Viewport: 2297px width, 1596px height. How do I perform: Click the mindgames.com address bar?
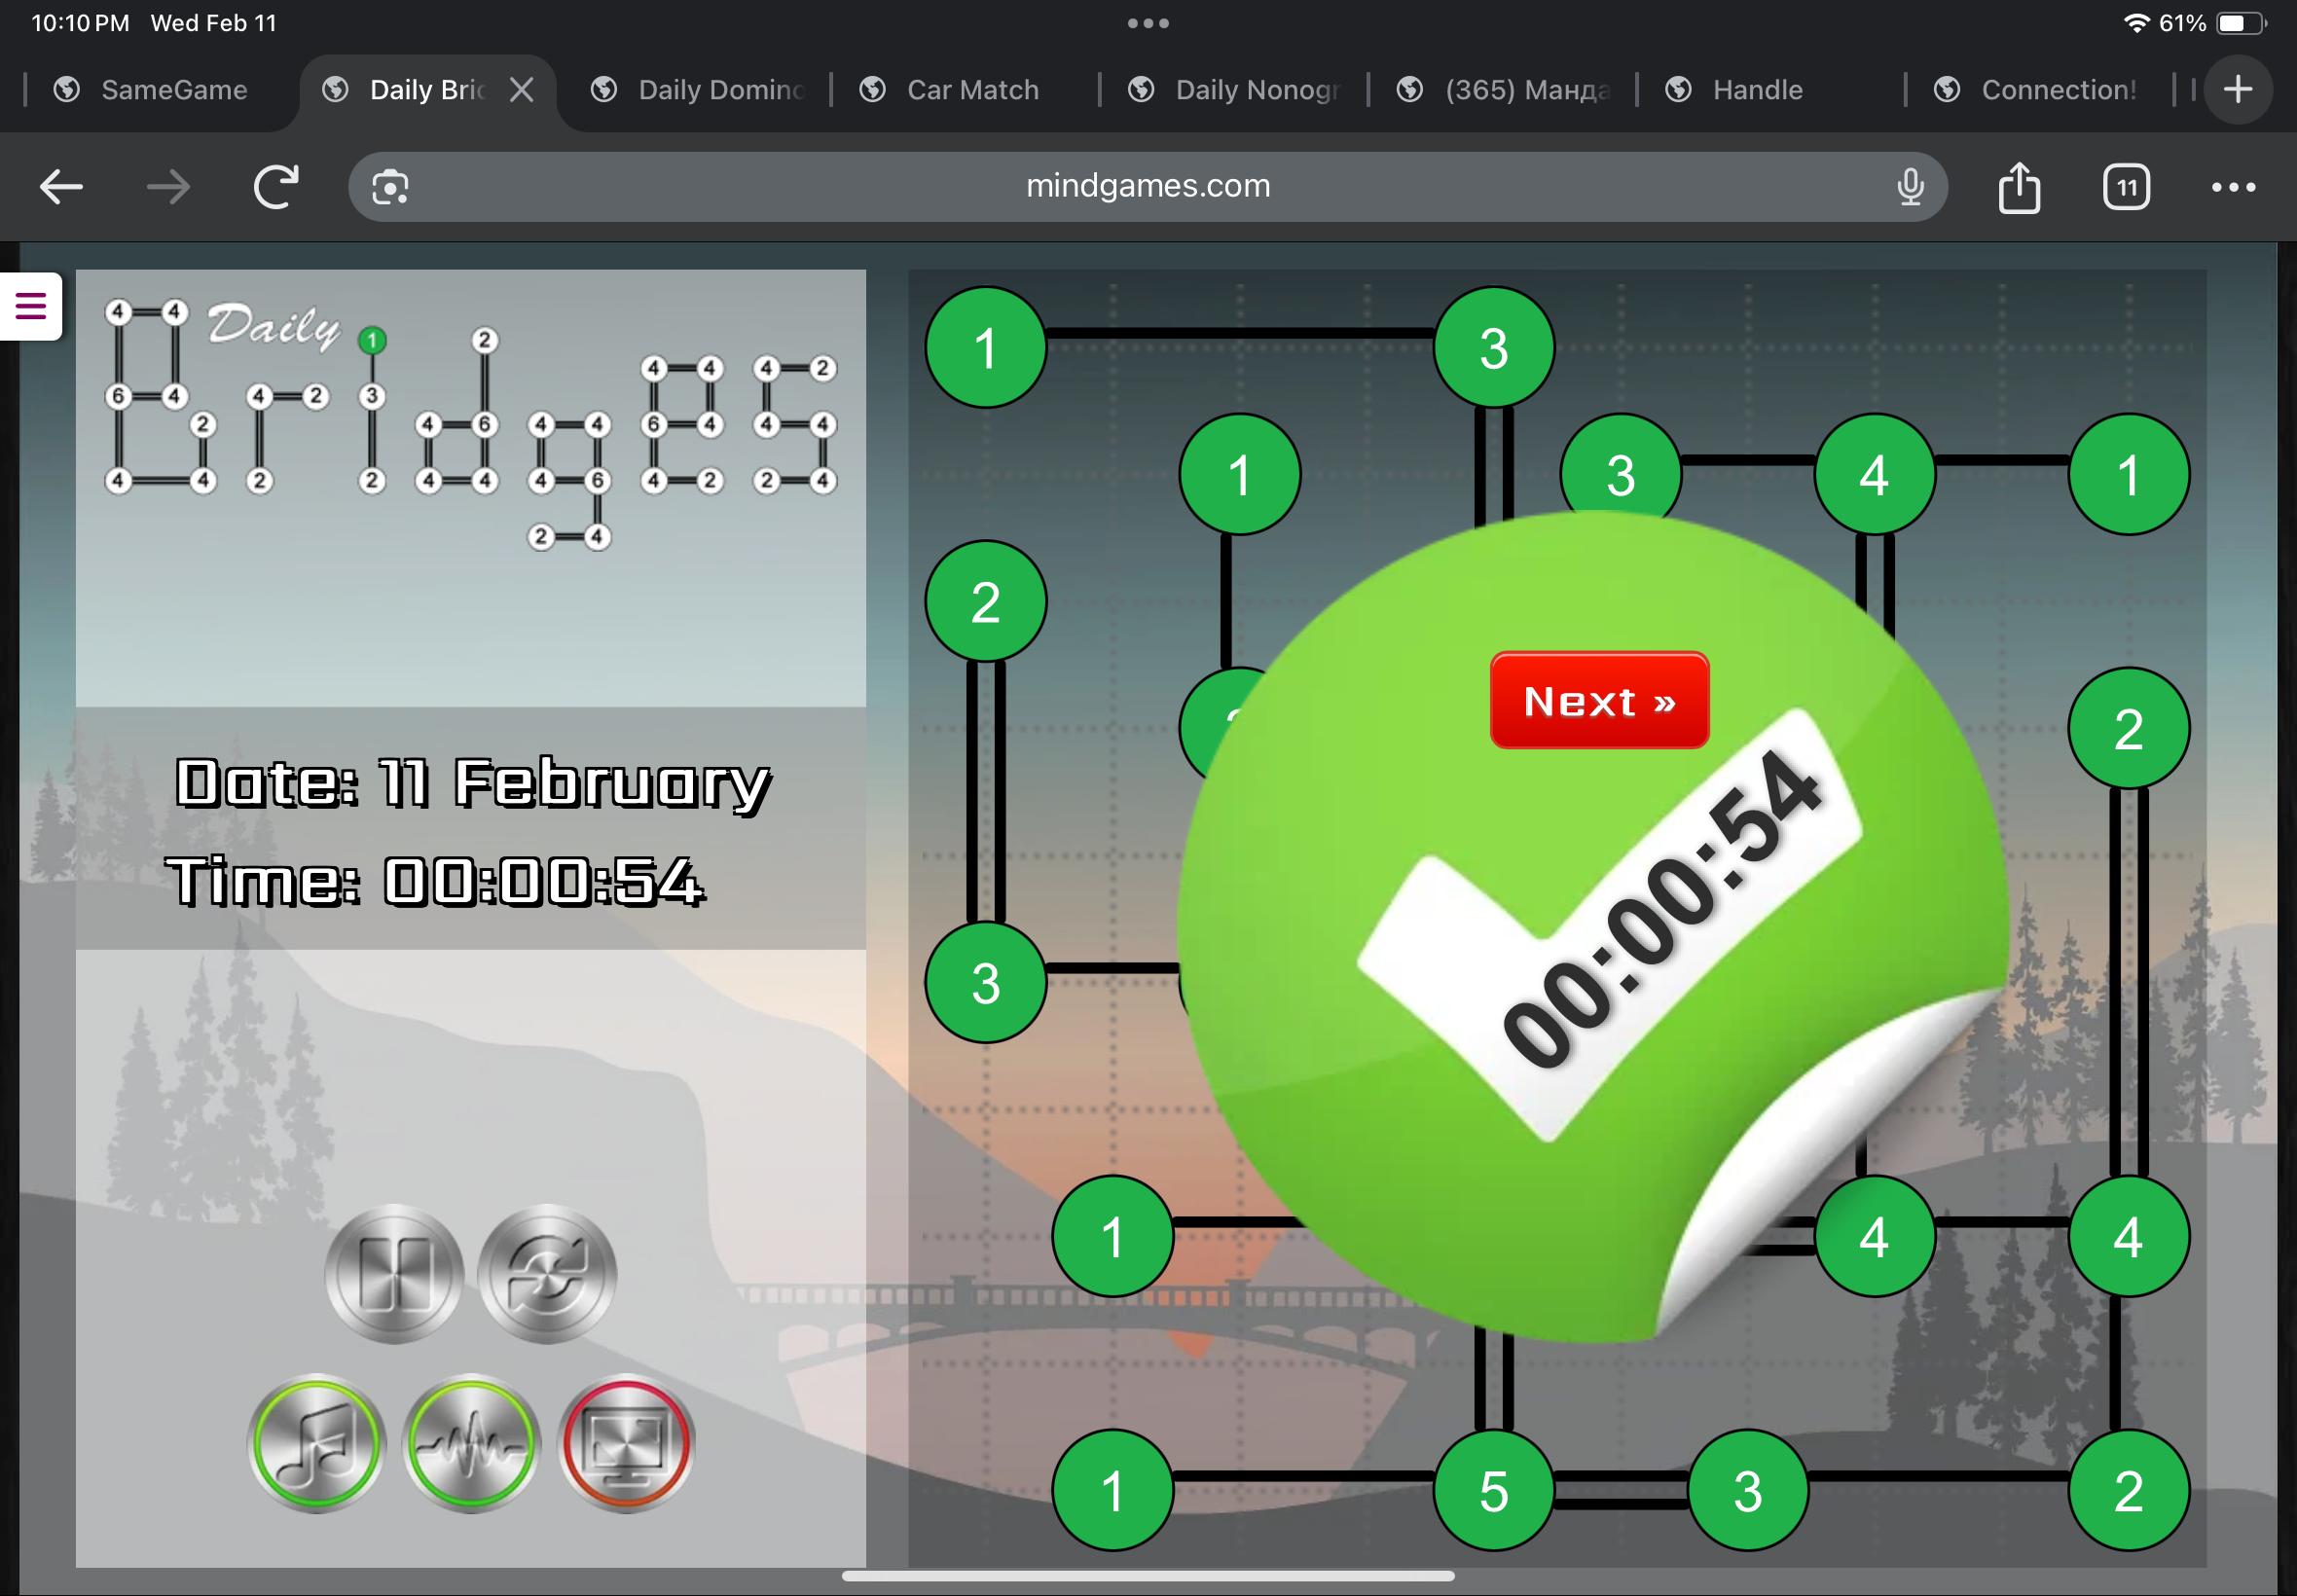(1147, 187)
